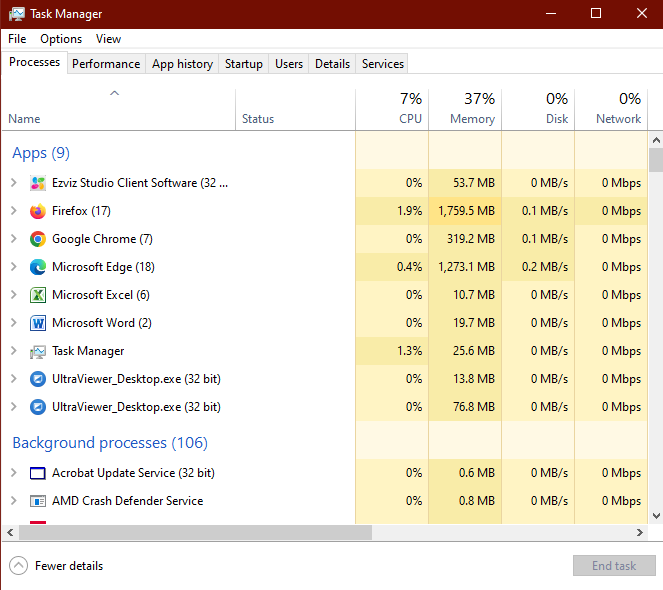Sort by the Disk column header
Screen dimensions: 663x590
click(x=538, y=110)
